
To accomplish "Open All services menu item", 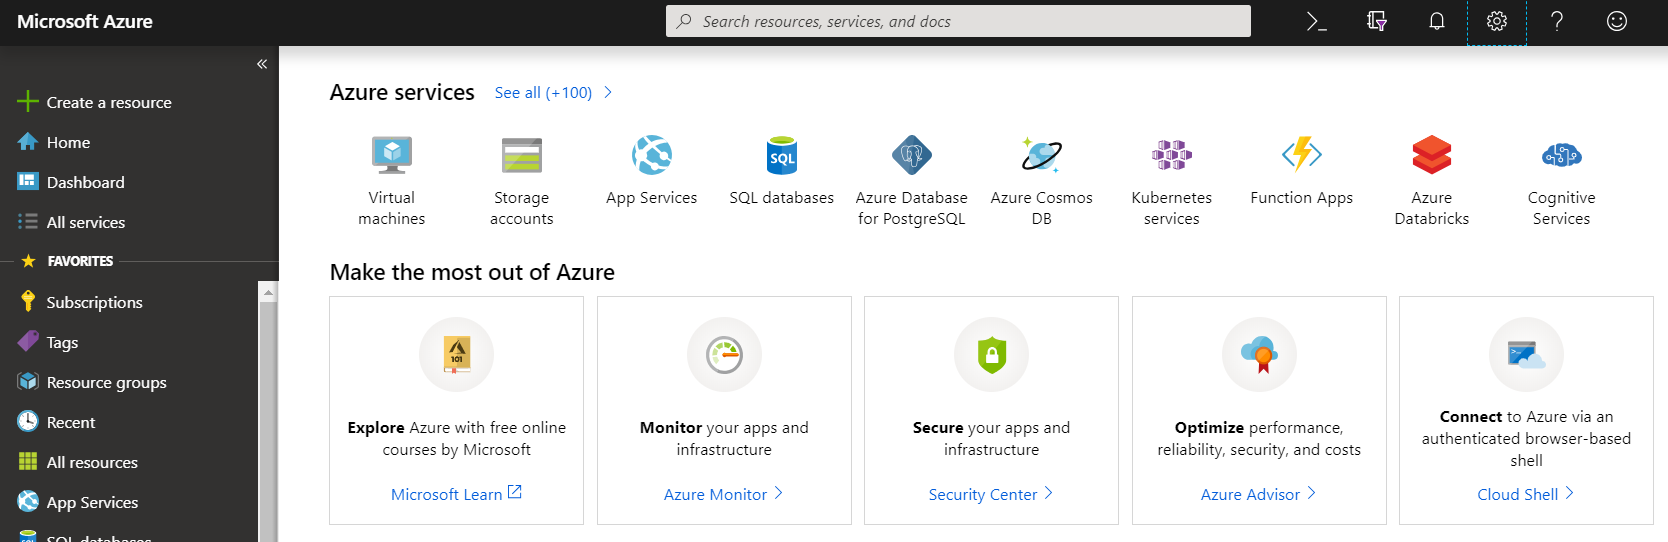I will point(85,222).
